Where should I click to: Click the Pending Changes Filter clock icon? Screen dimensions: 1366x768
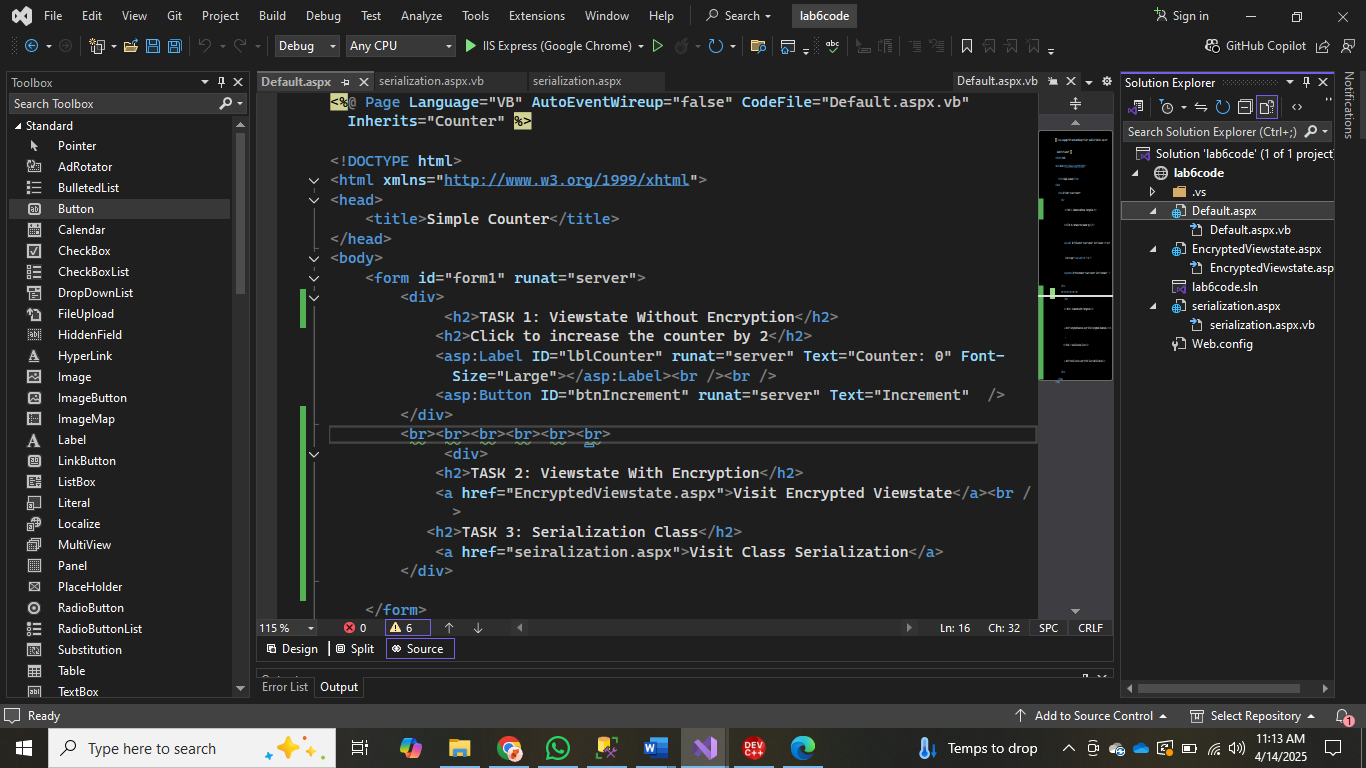(x=1166, y=107)
